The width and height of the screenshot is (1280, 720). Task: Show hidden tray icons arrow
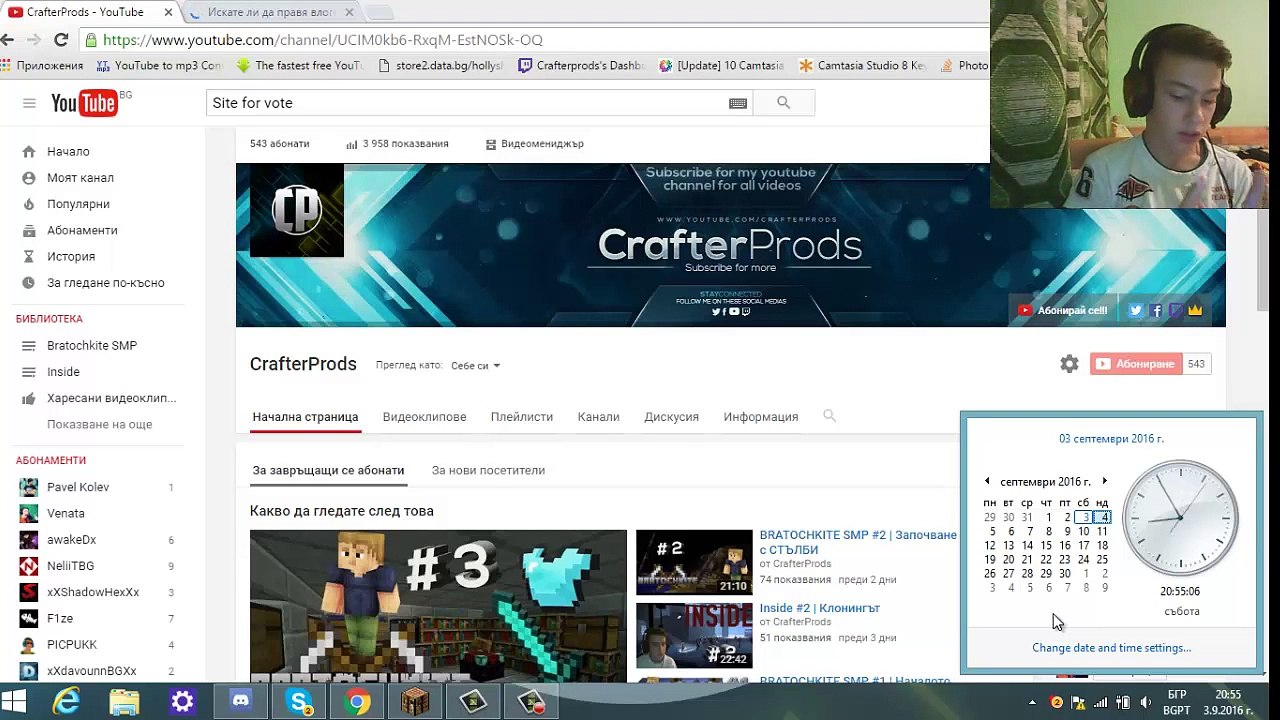1034,702
